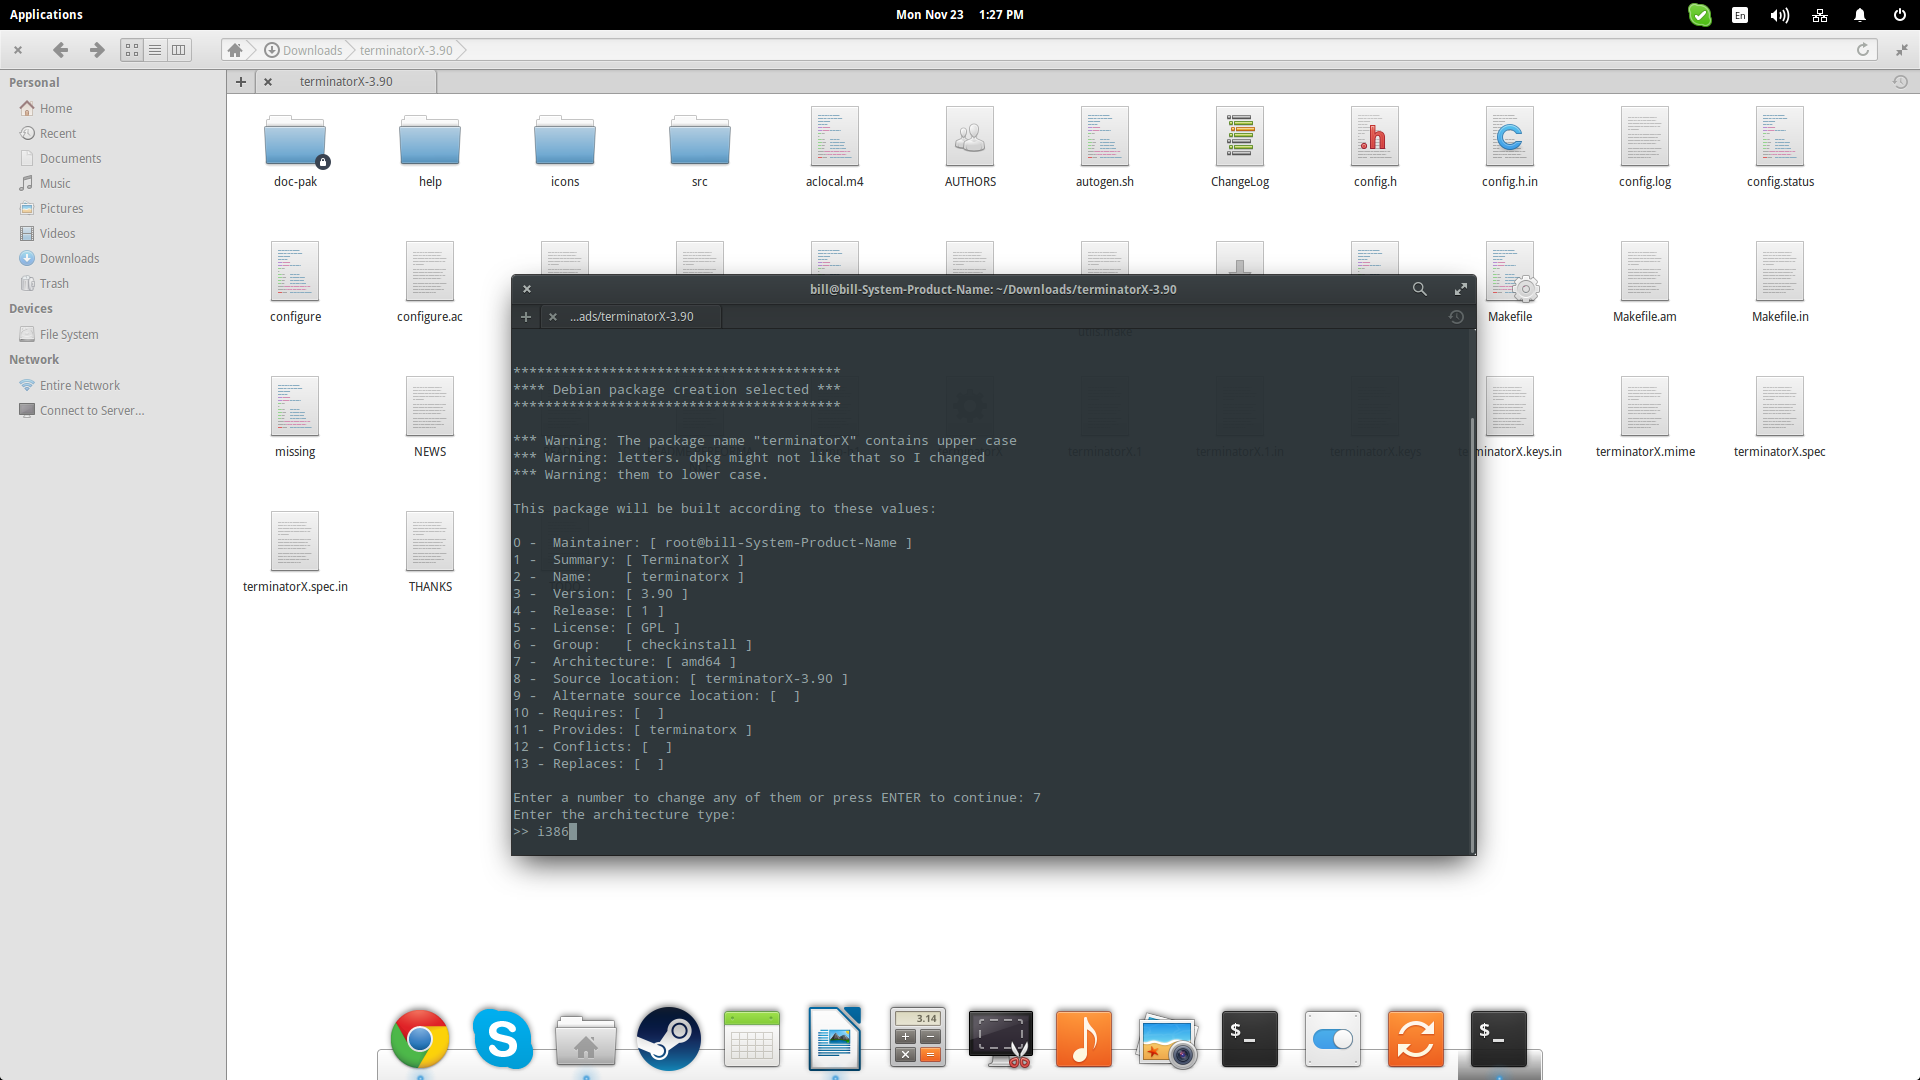Viewport: 1920px width, 1080px height.
Task: Open the Screenshot tool in the dock
Action: (x=1001, y=1039)
